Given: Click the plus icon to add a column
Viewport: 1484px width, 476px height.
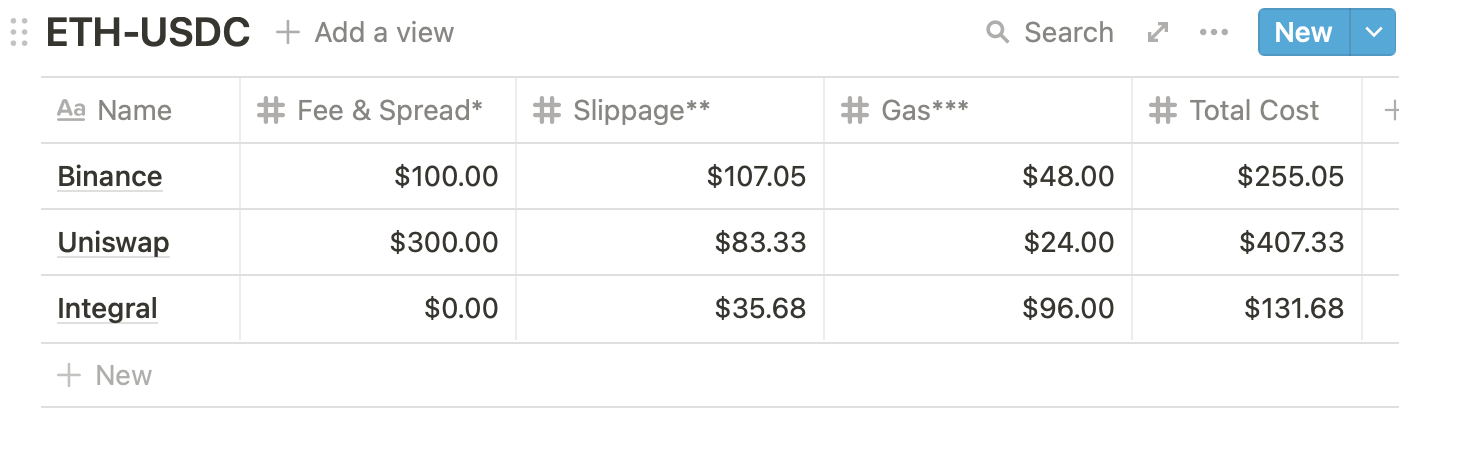Looking at the screenshot, I should click(1389, 111).
